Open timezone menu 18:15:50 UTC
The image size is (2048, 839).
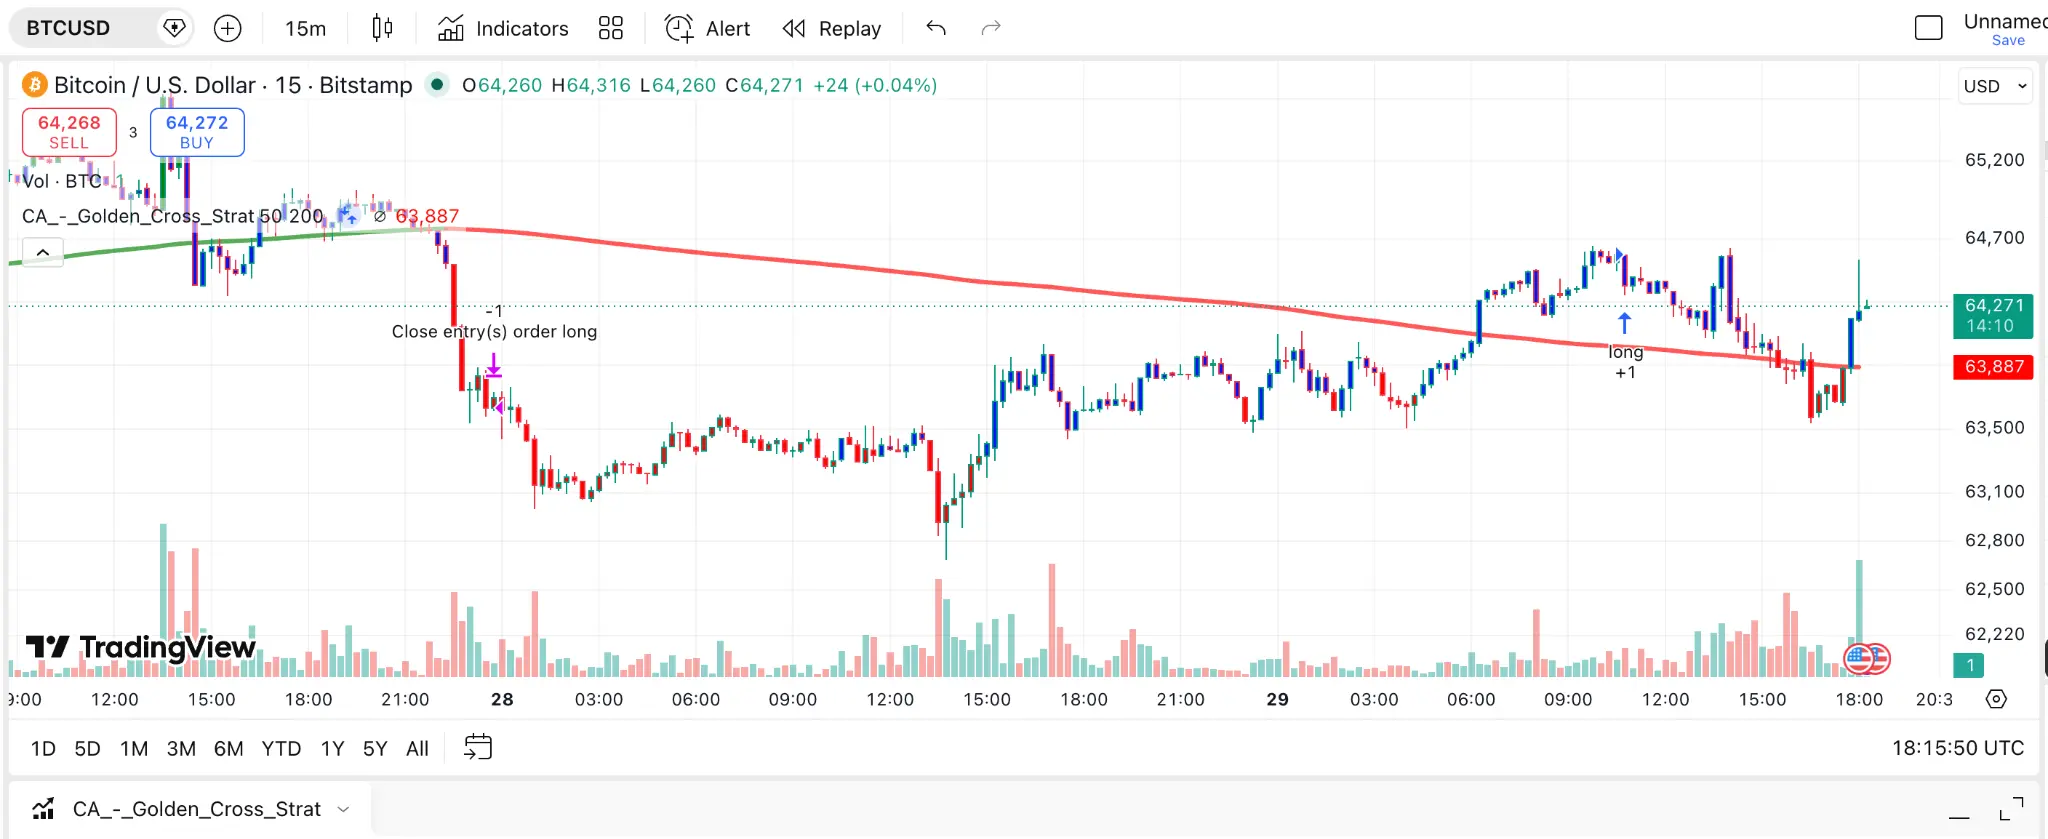pyautogui.click(x=1957, y=748)
